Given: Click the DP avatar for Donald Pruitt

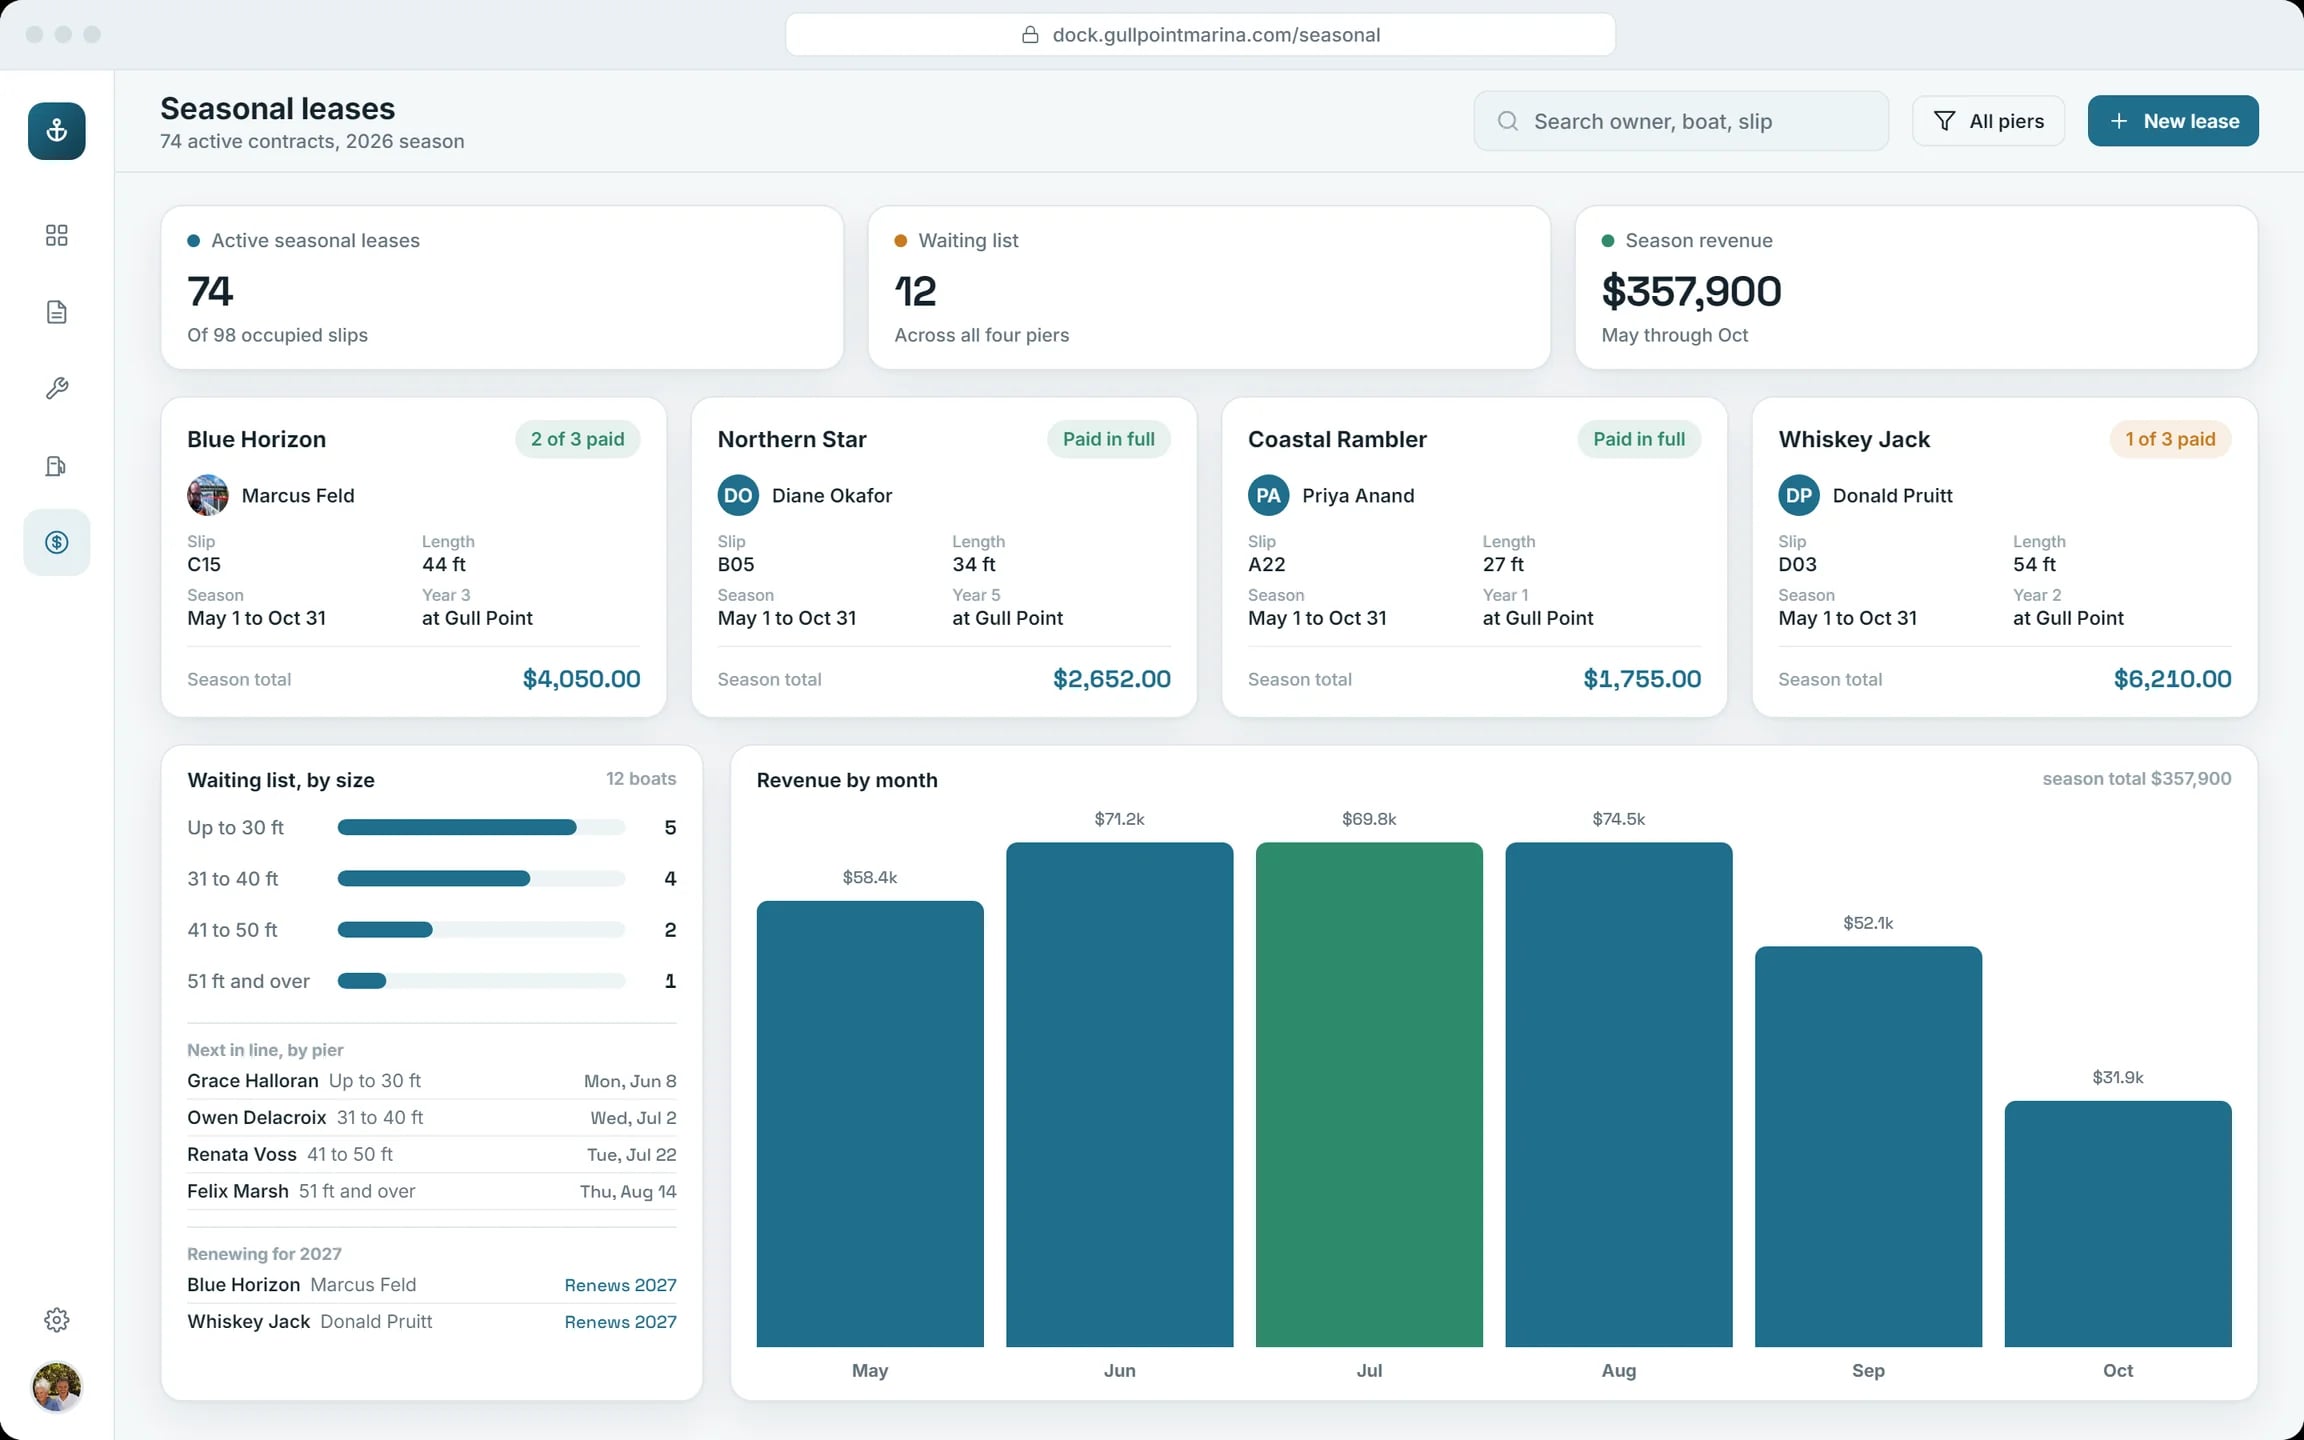Looking at the screenshot, I should (x=1799, y=495).
